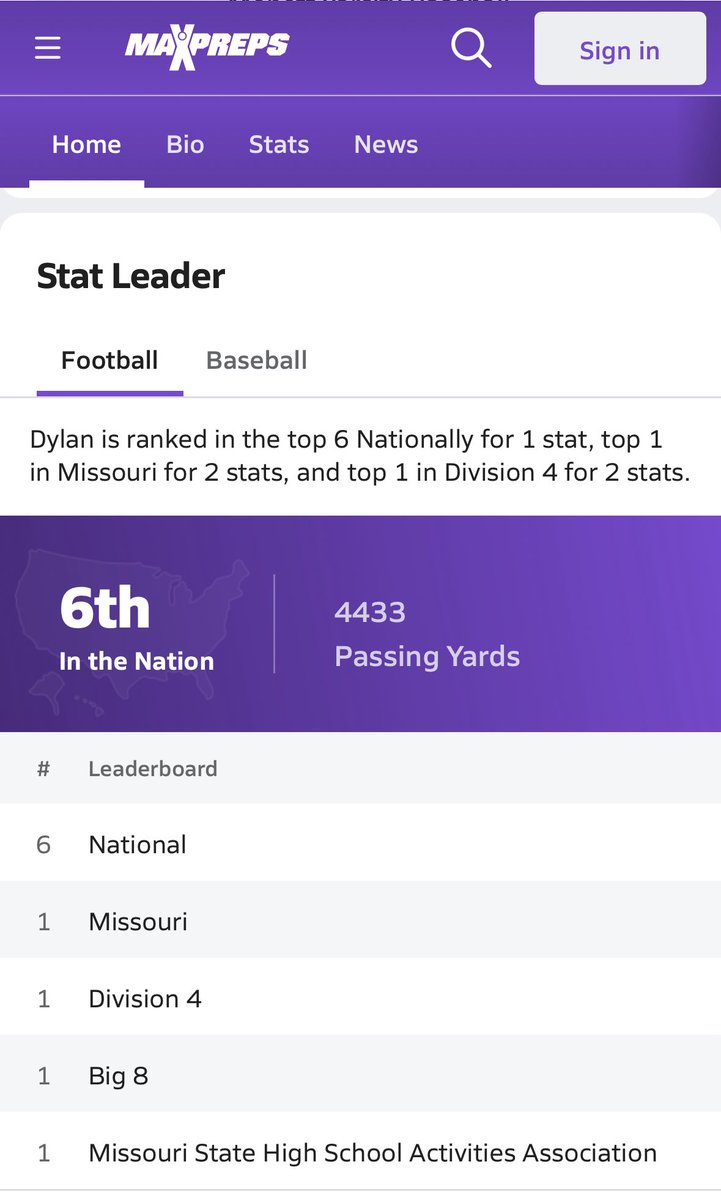Open the Big 8 leaderboard row
The image size is (721, 1200).
360,1075
